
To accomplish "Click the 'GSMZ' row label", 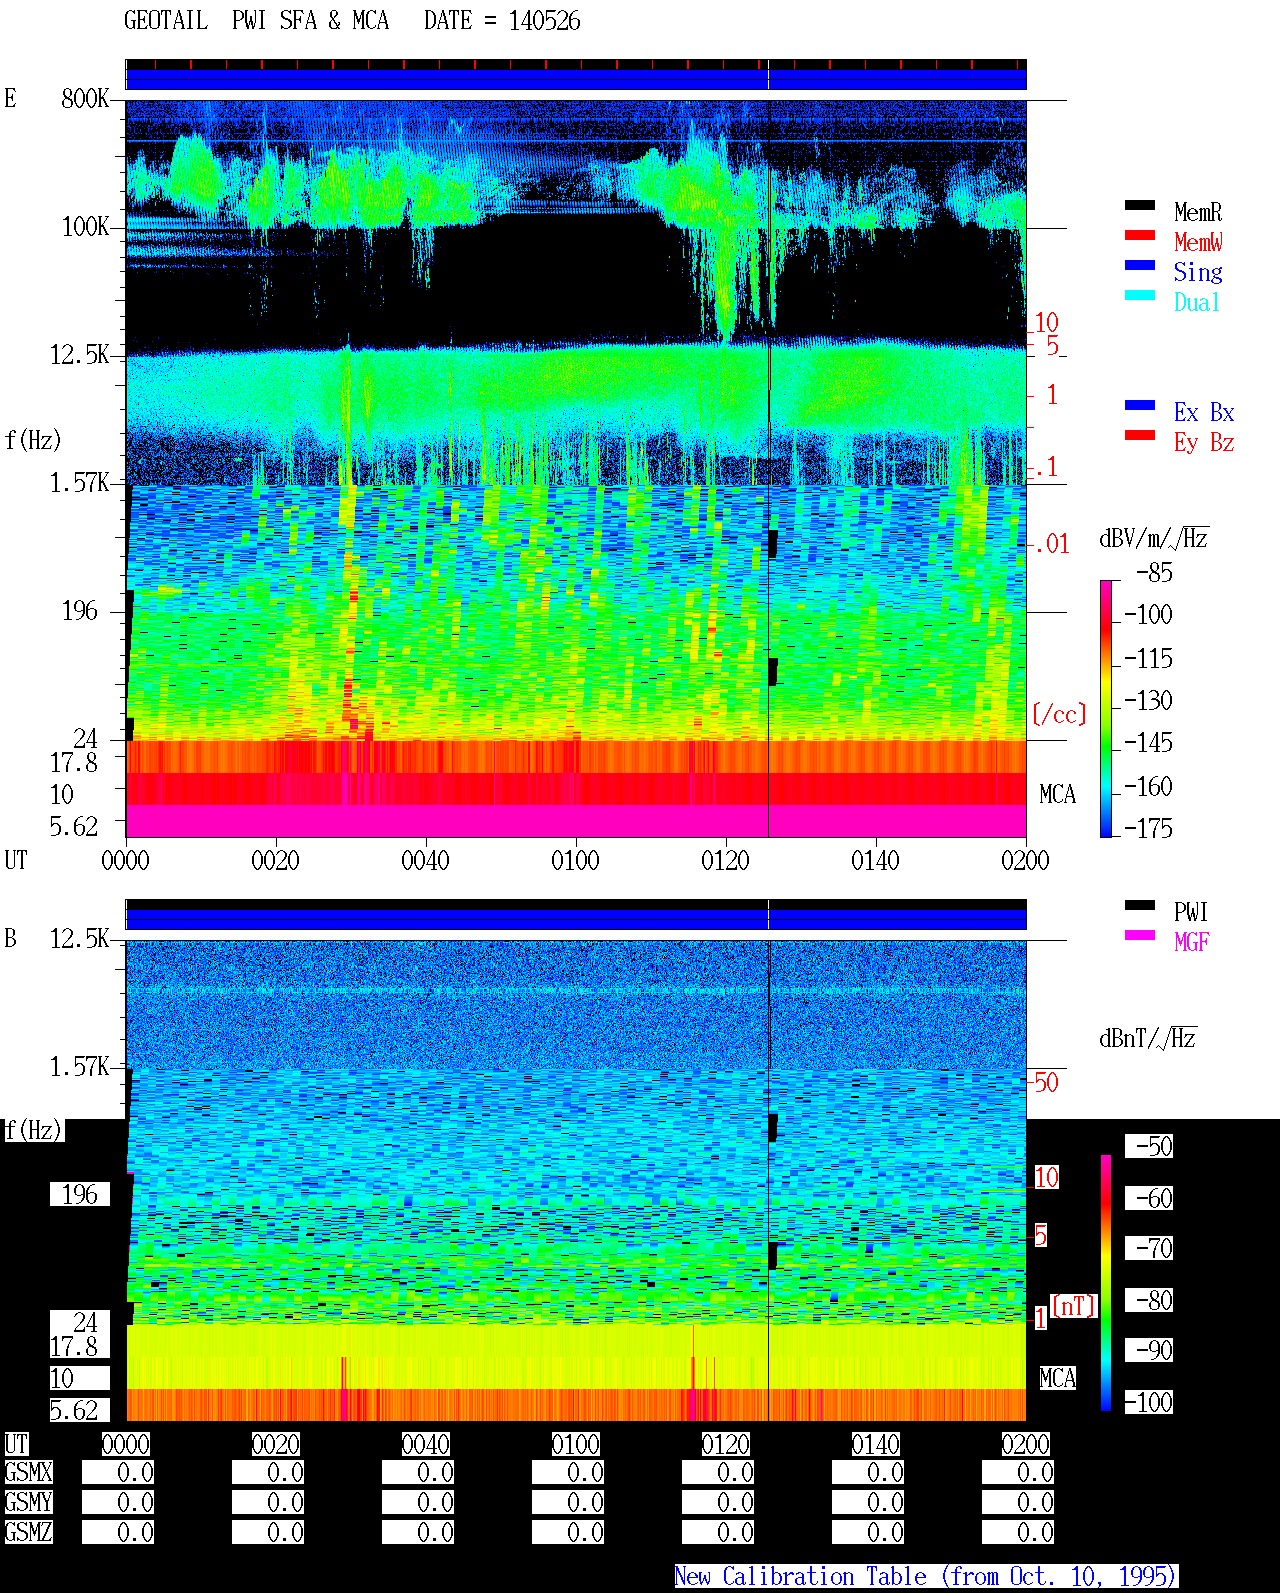I will (28, 1532).
